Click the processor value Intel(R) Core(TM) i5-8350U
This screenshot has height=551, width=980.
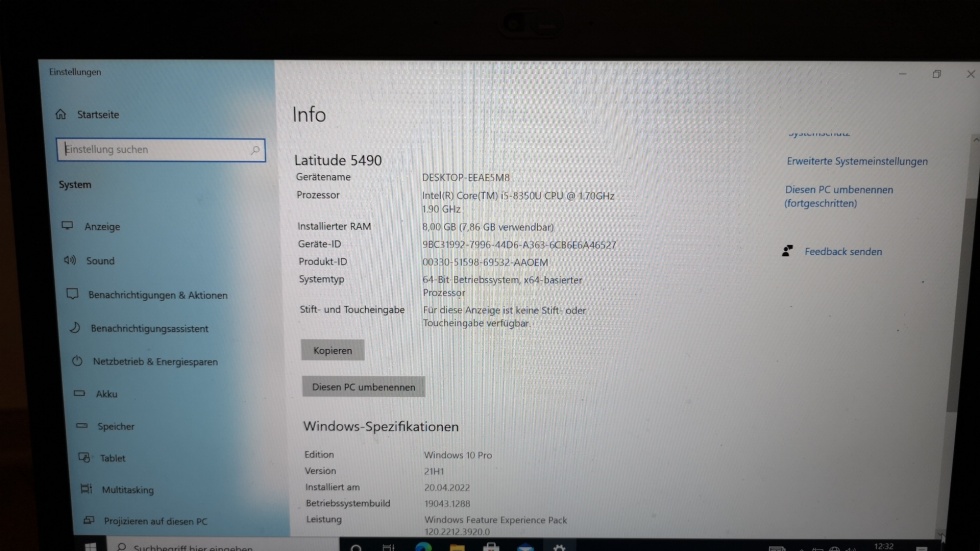tap(518, 202)
